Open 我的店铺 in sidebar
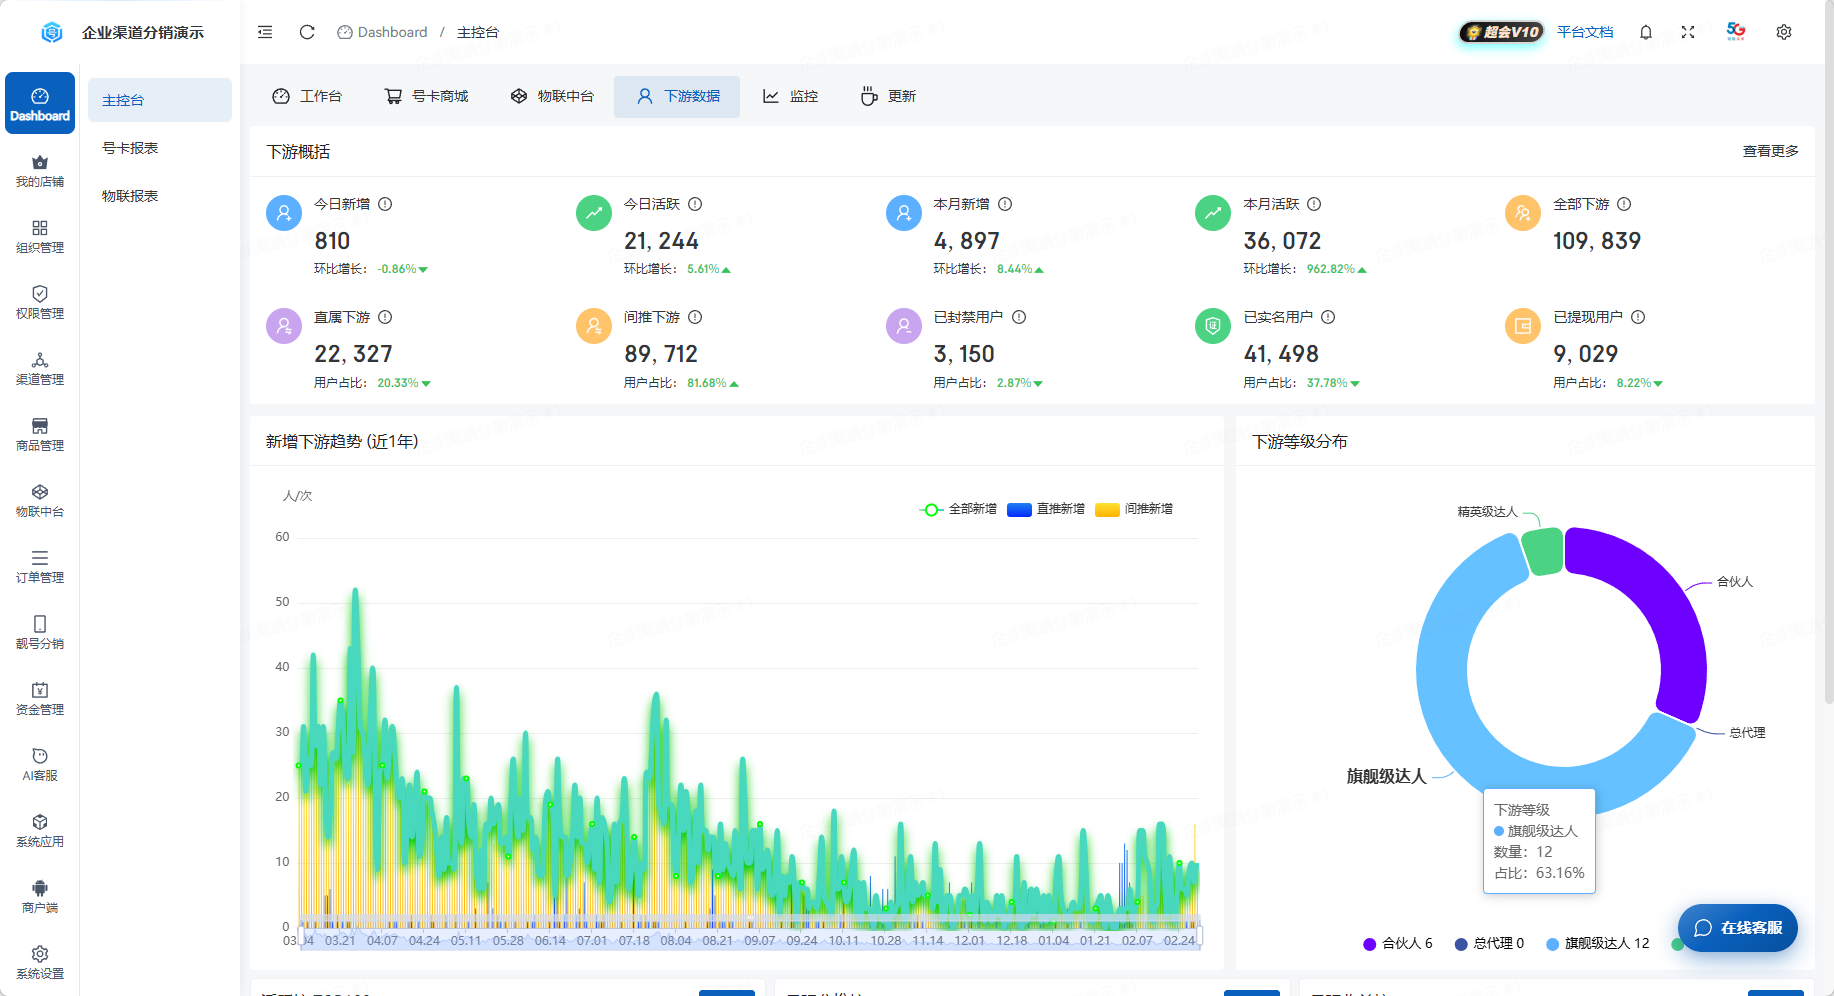1834x996 pixels. pos(40,171)
